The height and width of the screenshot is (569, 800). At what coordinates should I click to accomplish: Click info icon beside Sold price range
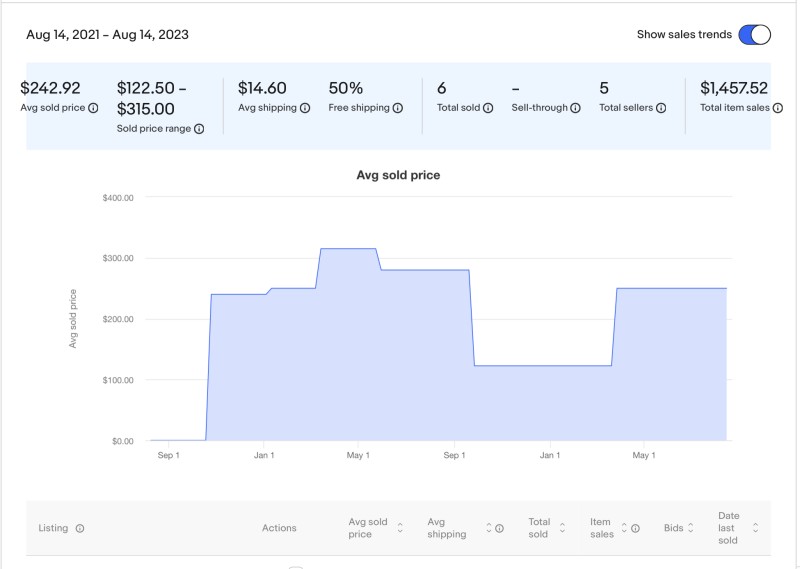pos(199,129)
